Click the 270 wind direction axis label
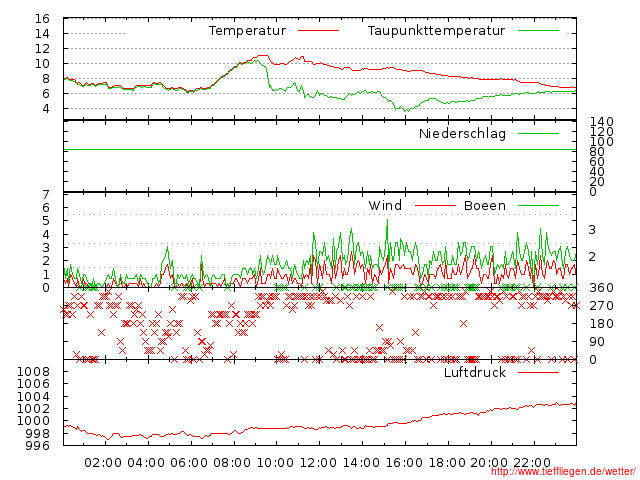 [x=602, y=306]
